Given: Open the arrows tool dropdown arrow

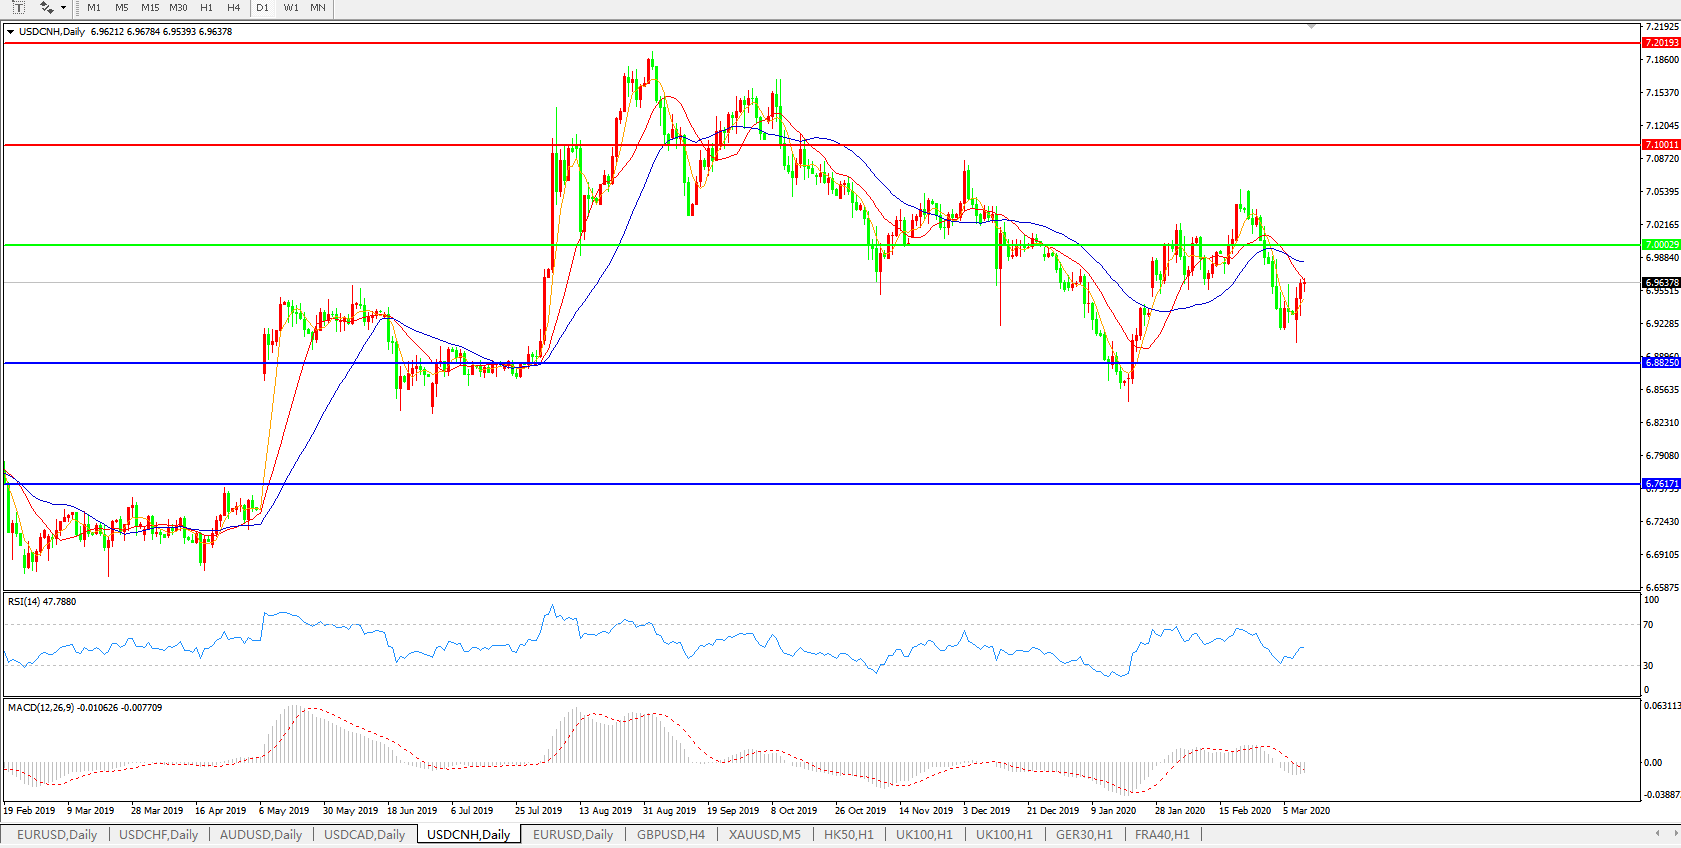Looking at the screenshot, I should [64, 8].
